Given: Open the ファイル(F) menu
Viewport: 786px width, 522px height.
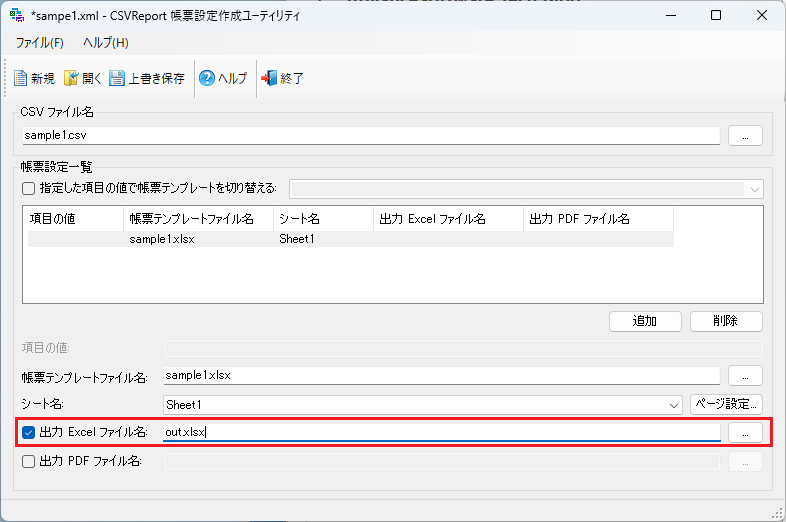Looking at the screenshot, I should (x=40, y=43).
